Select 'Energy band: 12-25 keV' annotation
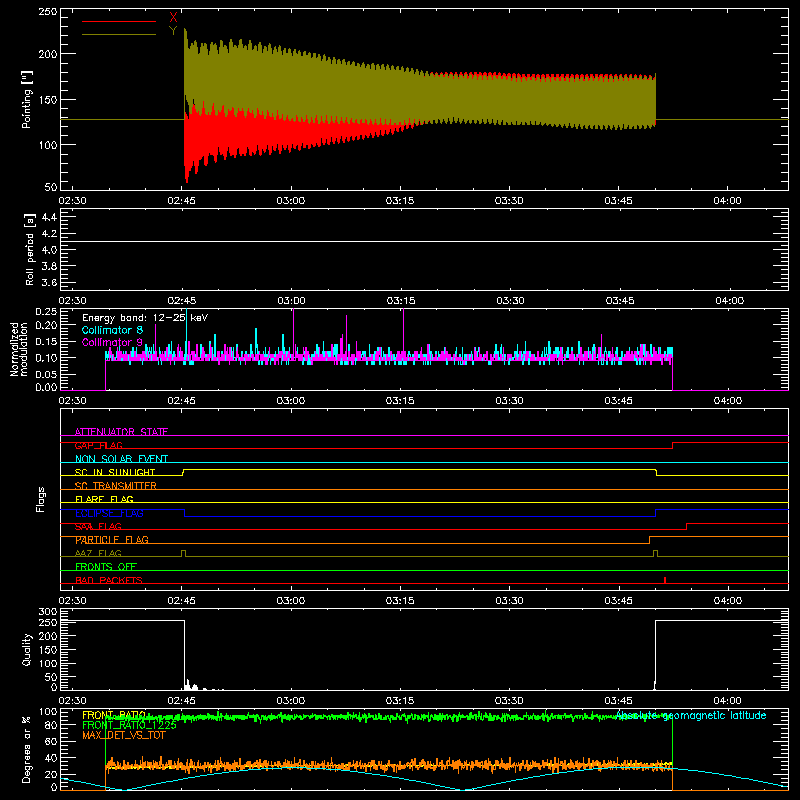 [x=145, y=318]
